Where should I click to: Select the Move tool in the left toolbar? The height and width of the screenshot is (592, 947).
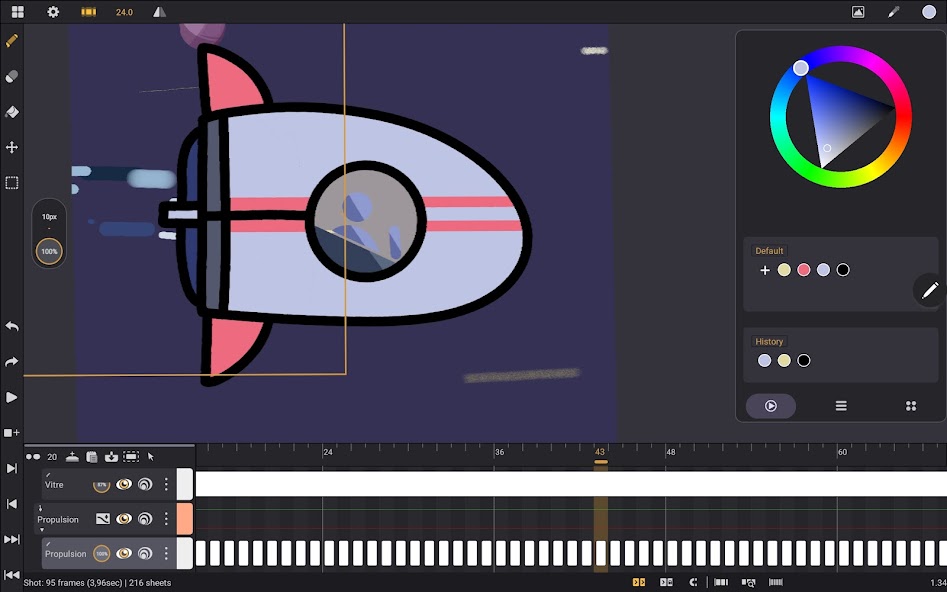[12, 147]
